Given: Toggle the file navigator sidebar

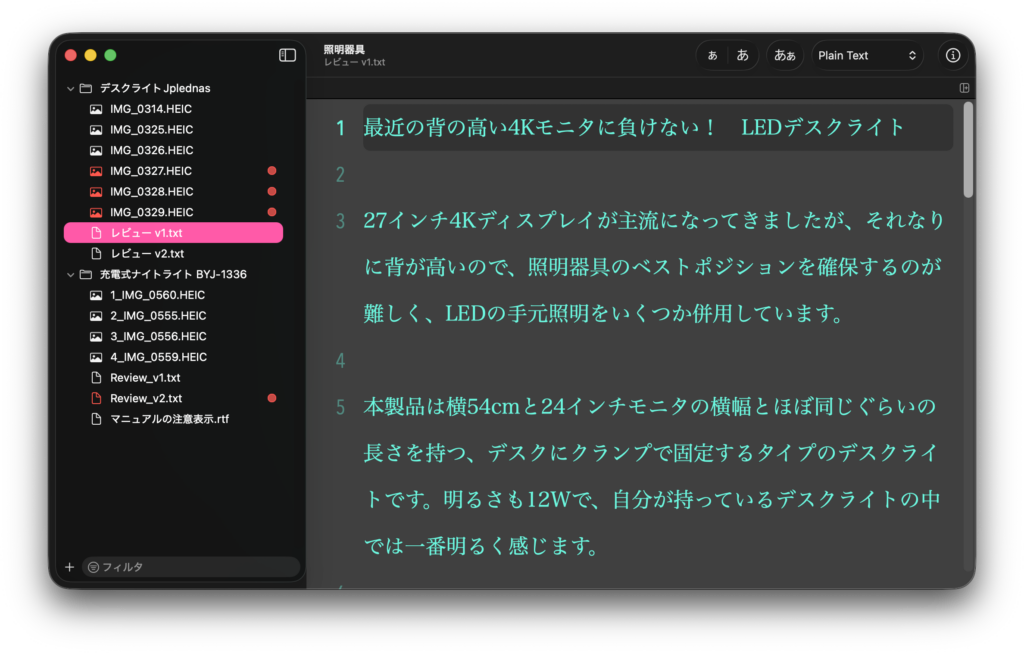Looking at the screenshot, I should pyautogui.click(x=287, y=55).
